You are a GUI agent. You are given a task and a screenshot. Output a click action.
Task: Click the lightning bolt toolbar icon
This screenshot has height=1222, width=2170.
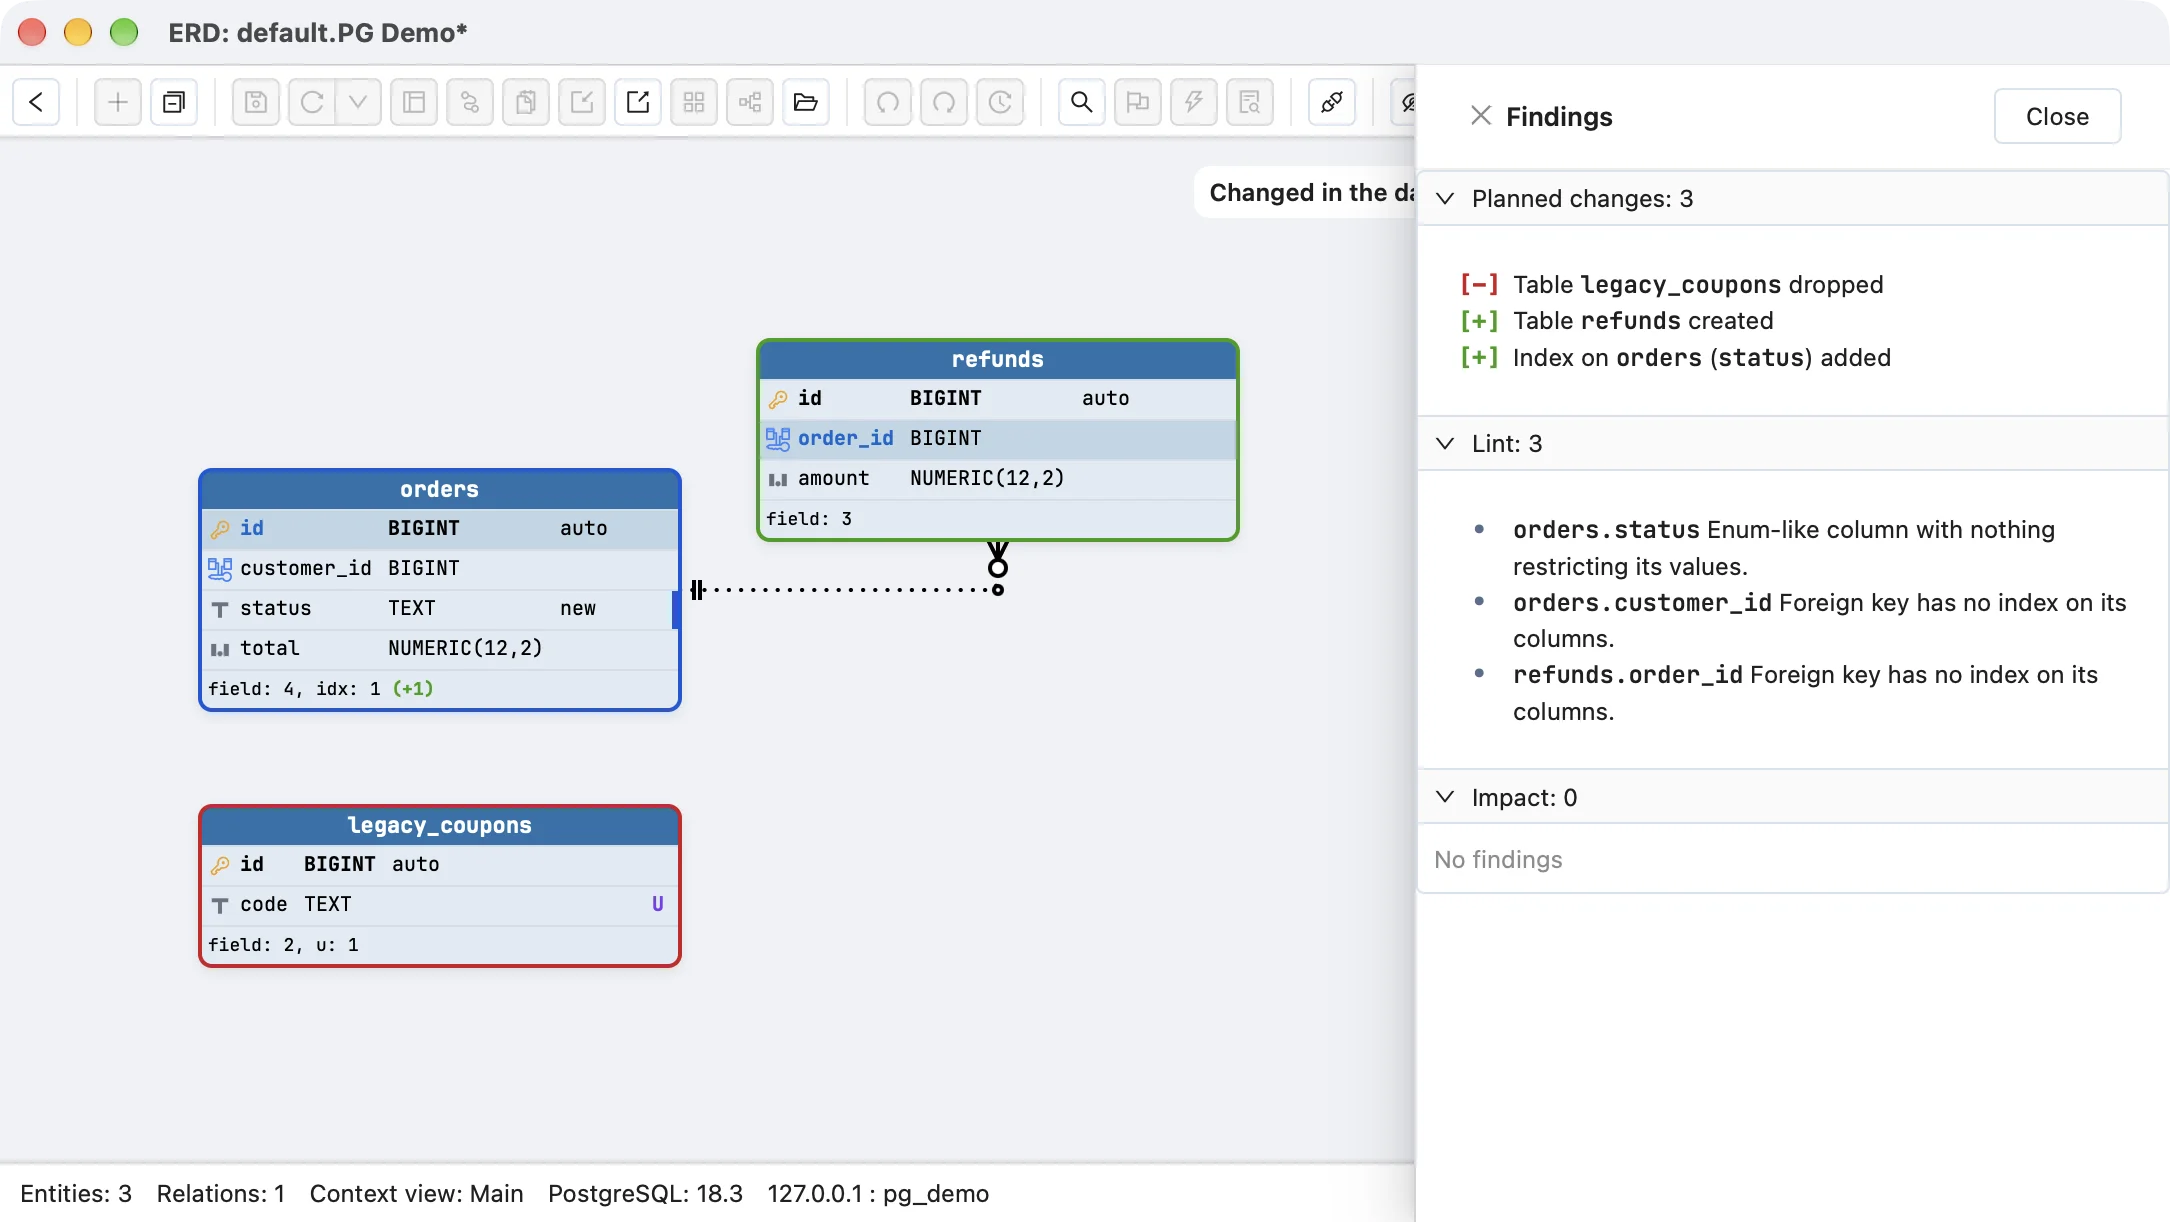tap(1194, 102)
